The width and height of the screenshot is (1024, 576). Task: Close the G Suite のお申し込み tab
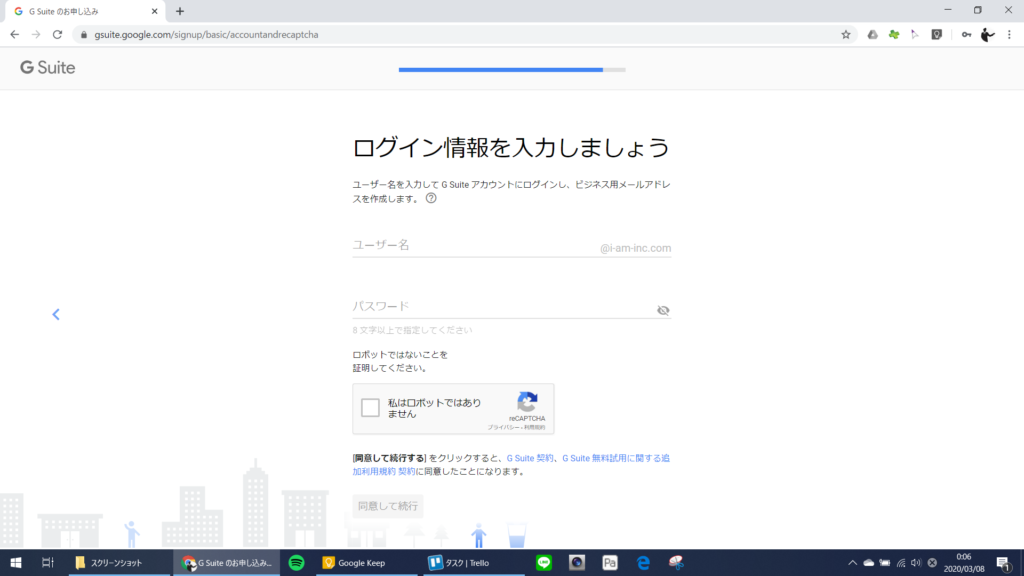pyautogui.click(x=155, y=11)
